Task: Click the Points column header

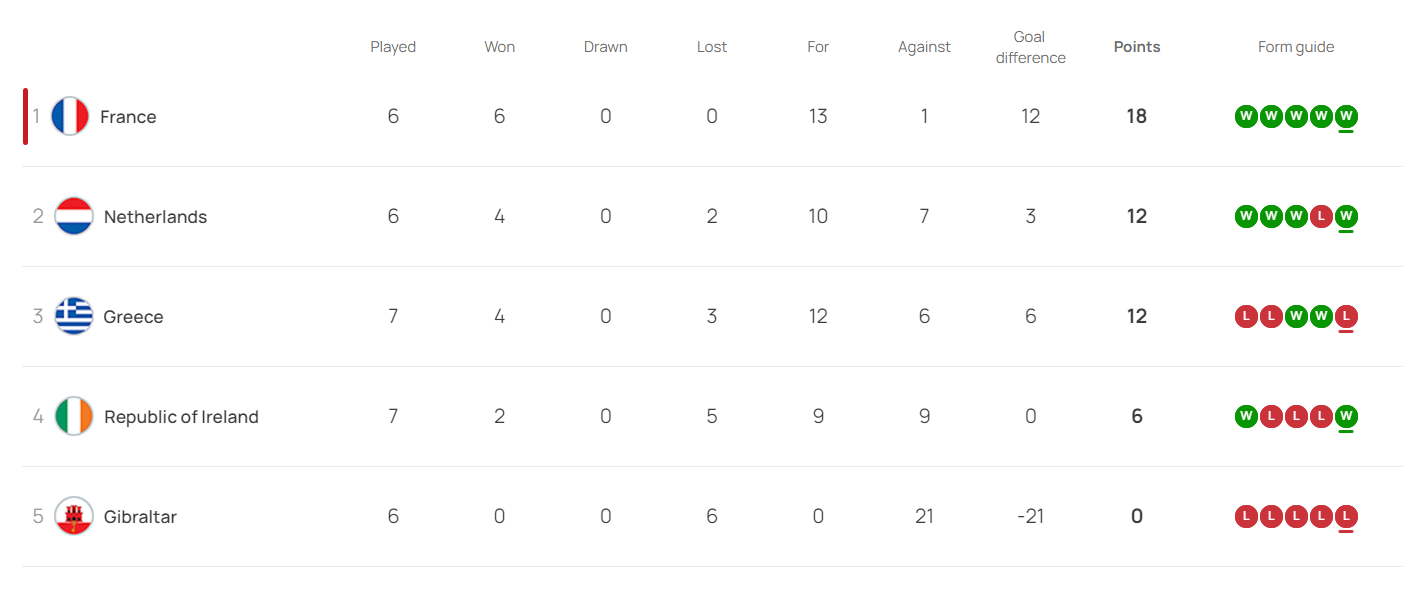Action: 1136,47
